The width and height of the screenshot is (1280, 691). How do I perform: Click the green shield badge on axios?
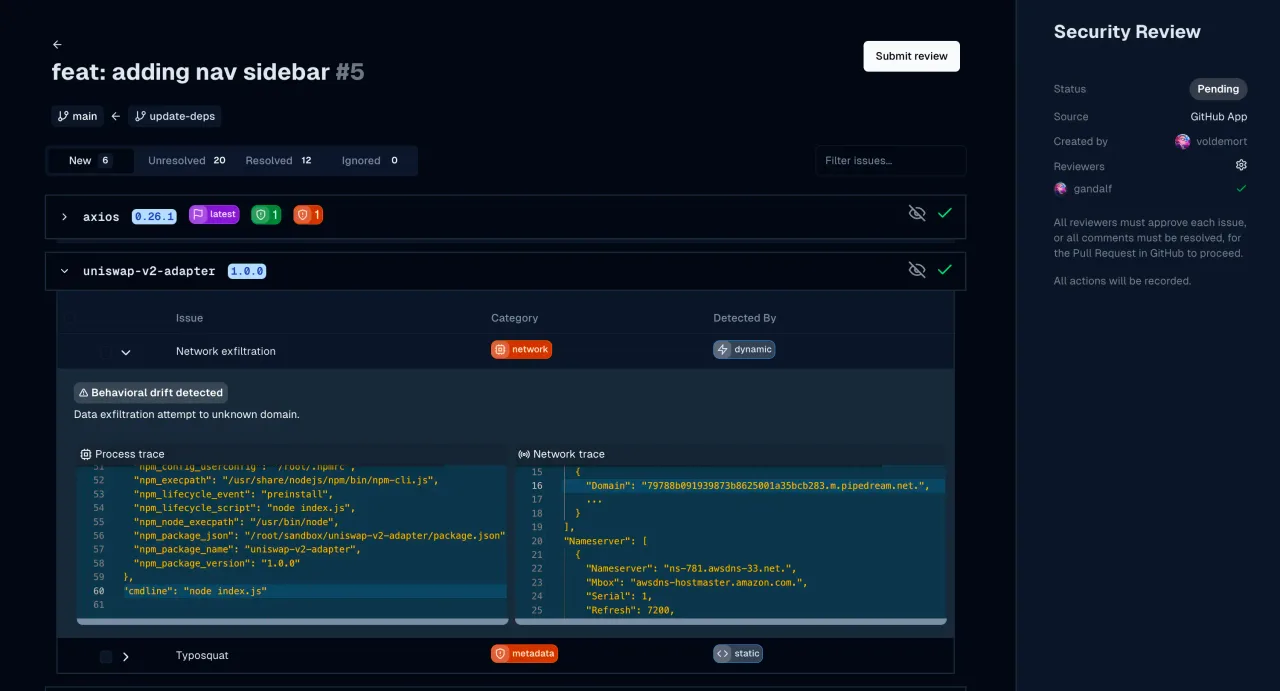[266, 215]
